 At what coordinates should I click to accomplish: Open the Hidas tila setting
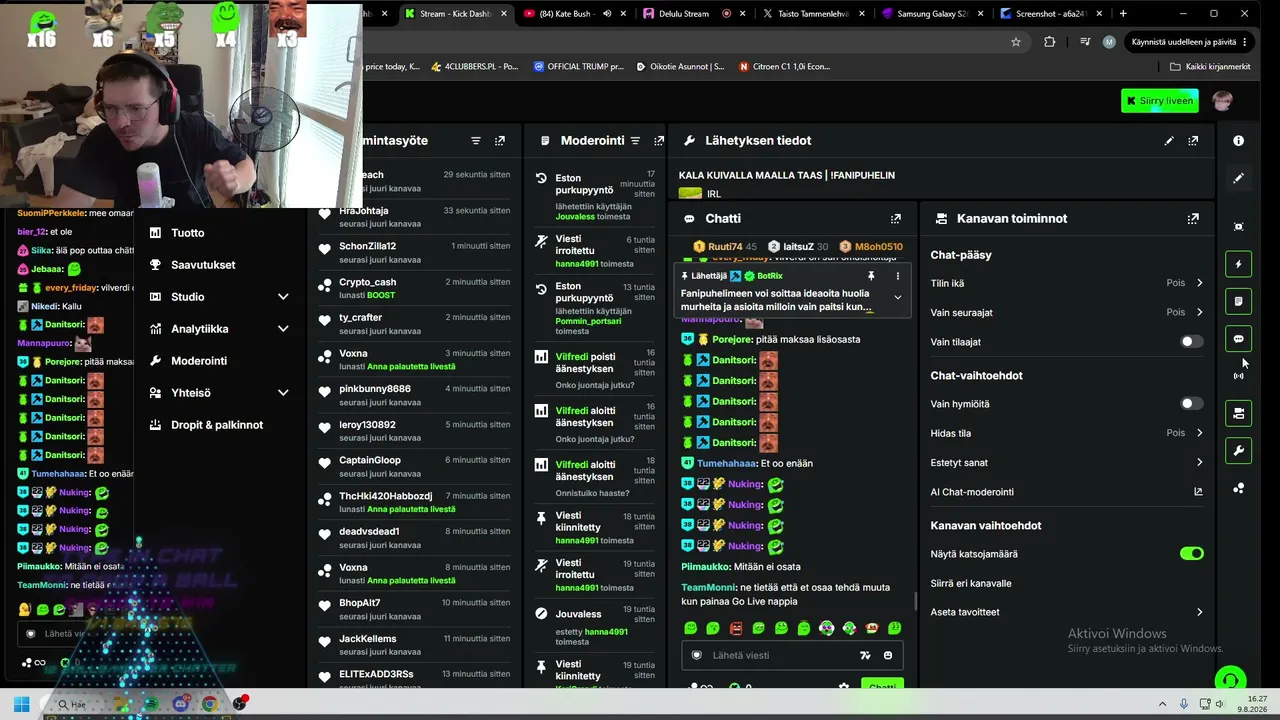tap(1067, 433)
